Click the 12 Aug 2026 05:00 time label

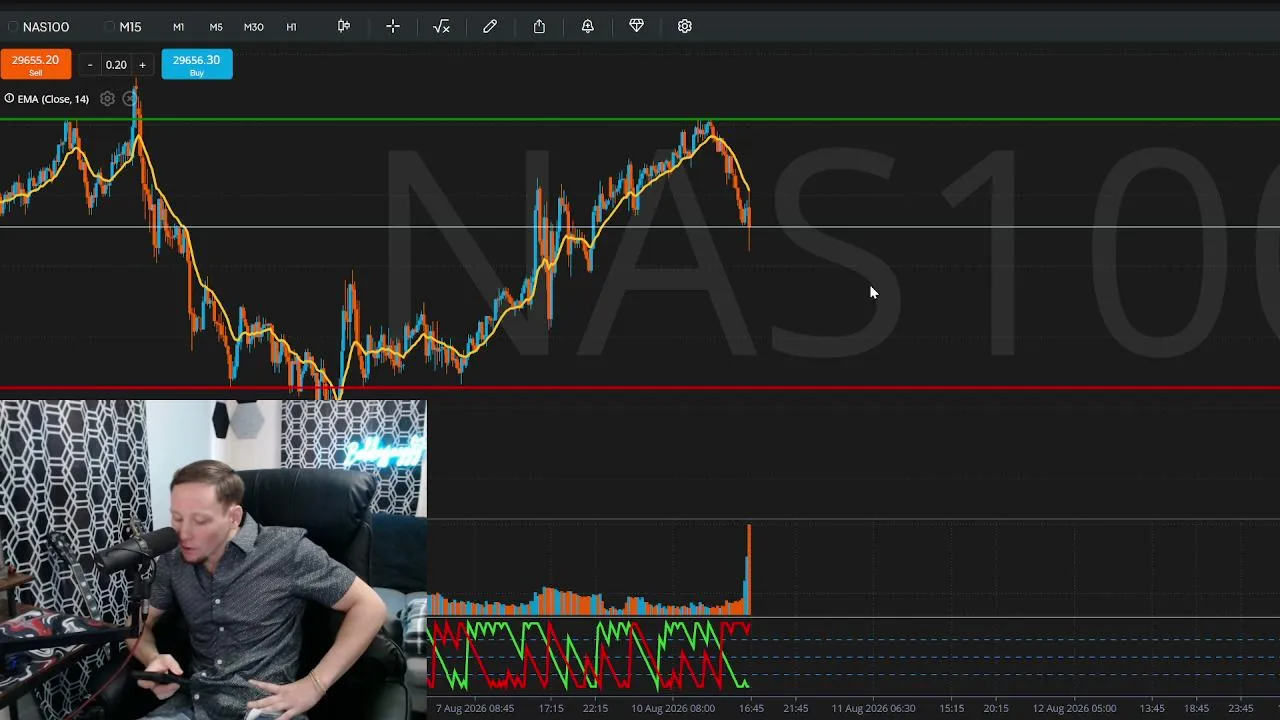click(x=1074, y=708)
